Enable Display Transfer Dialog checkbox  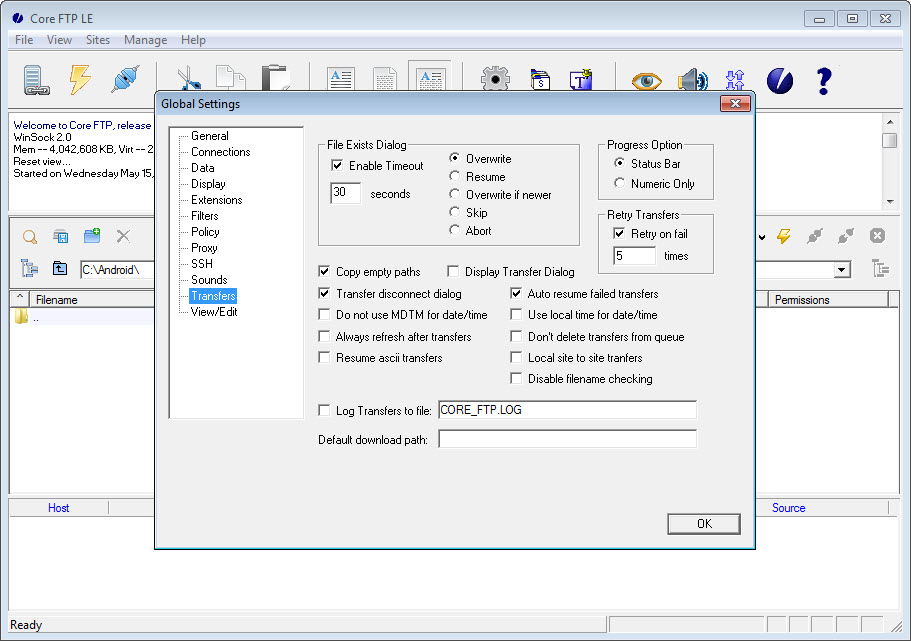453,271
